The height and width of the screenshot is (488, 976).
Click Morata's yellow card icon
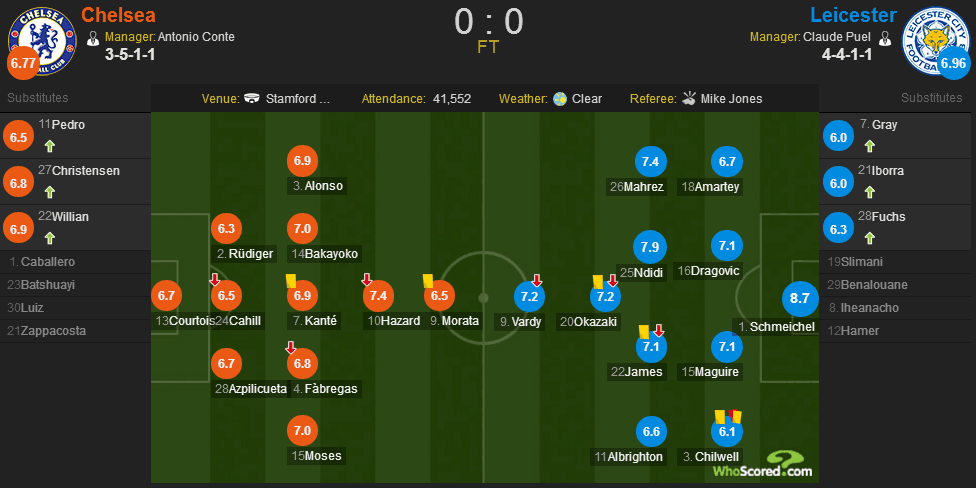[x=427, y=281]
